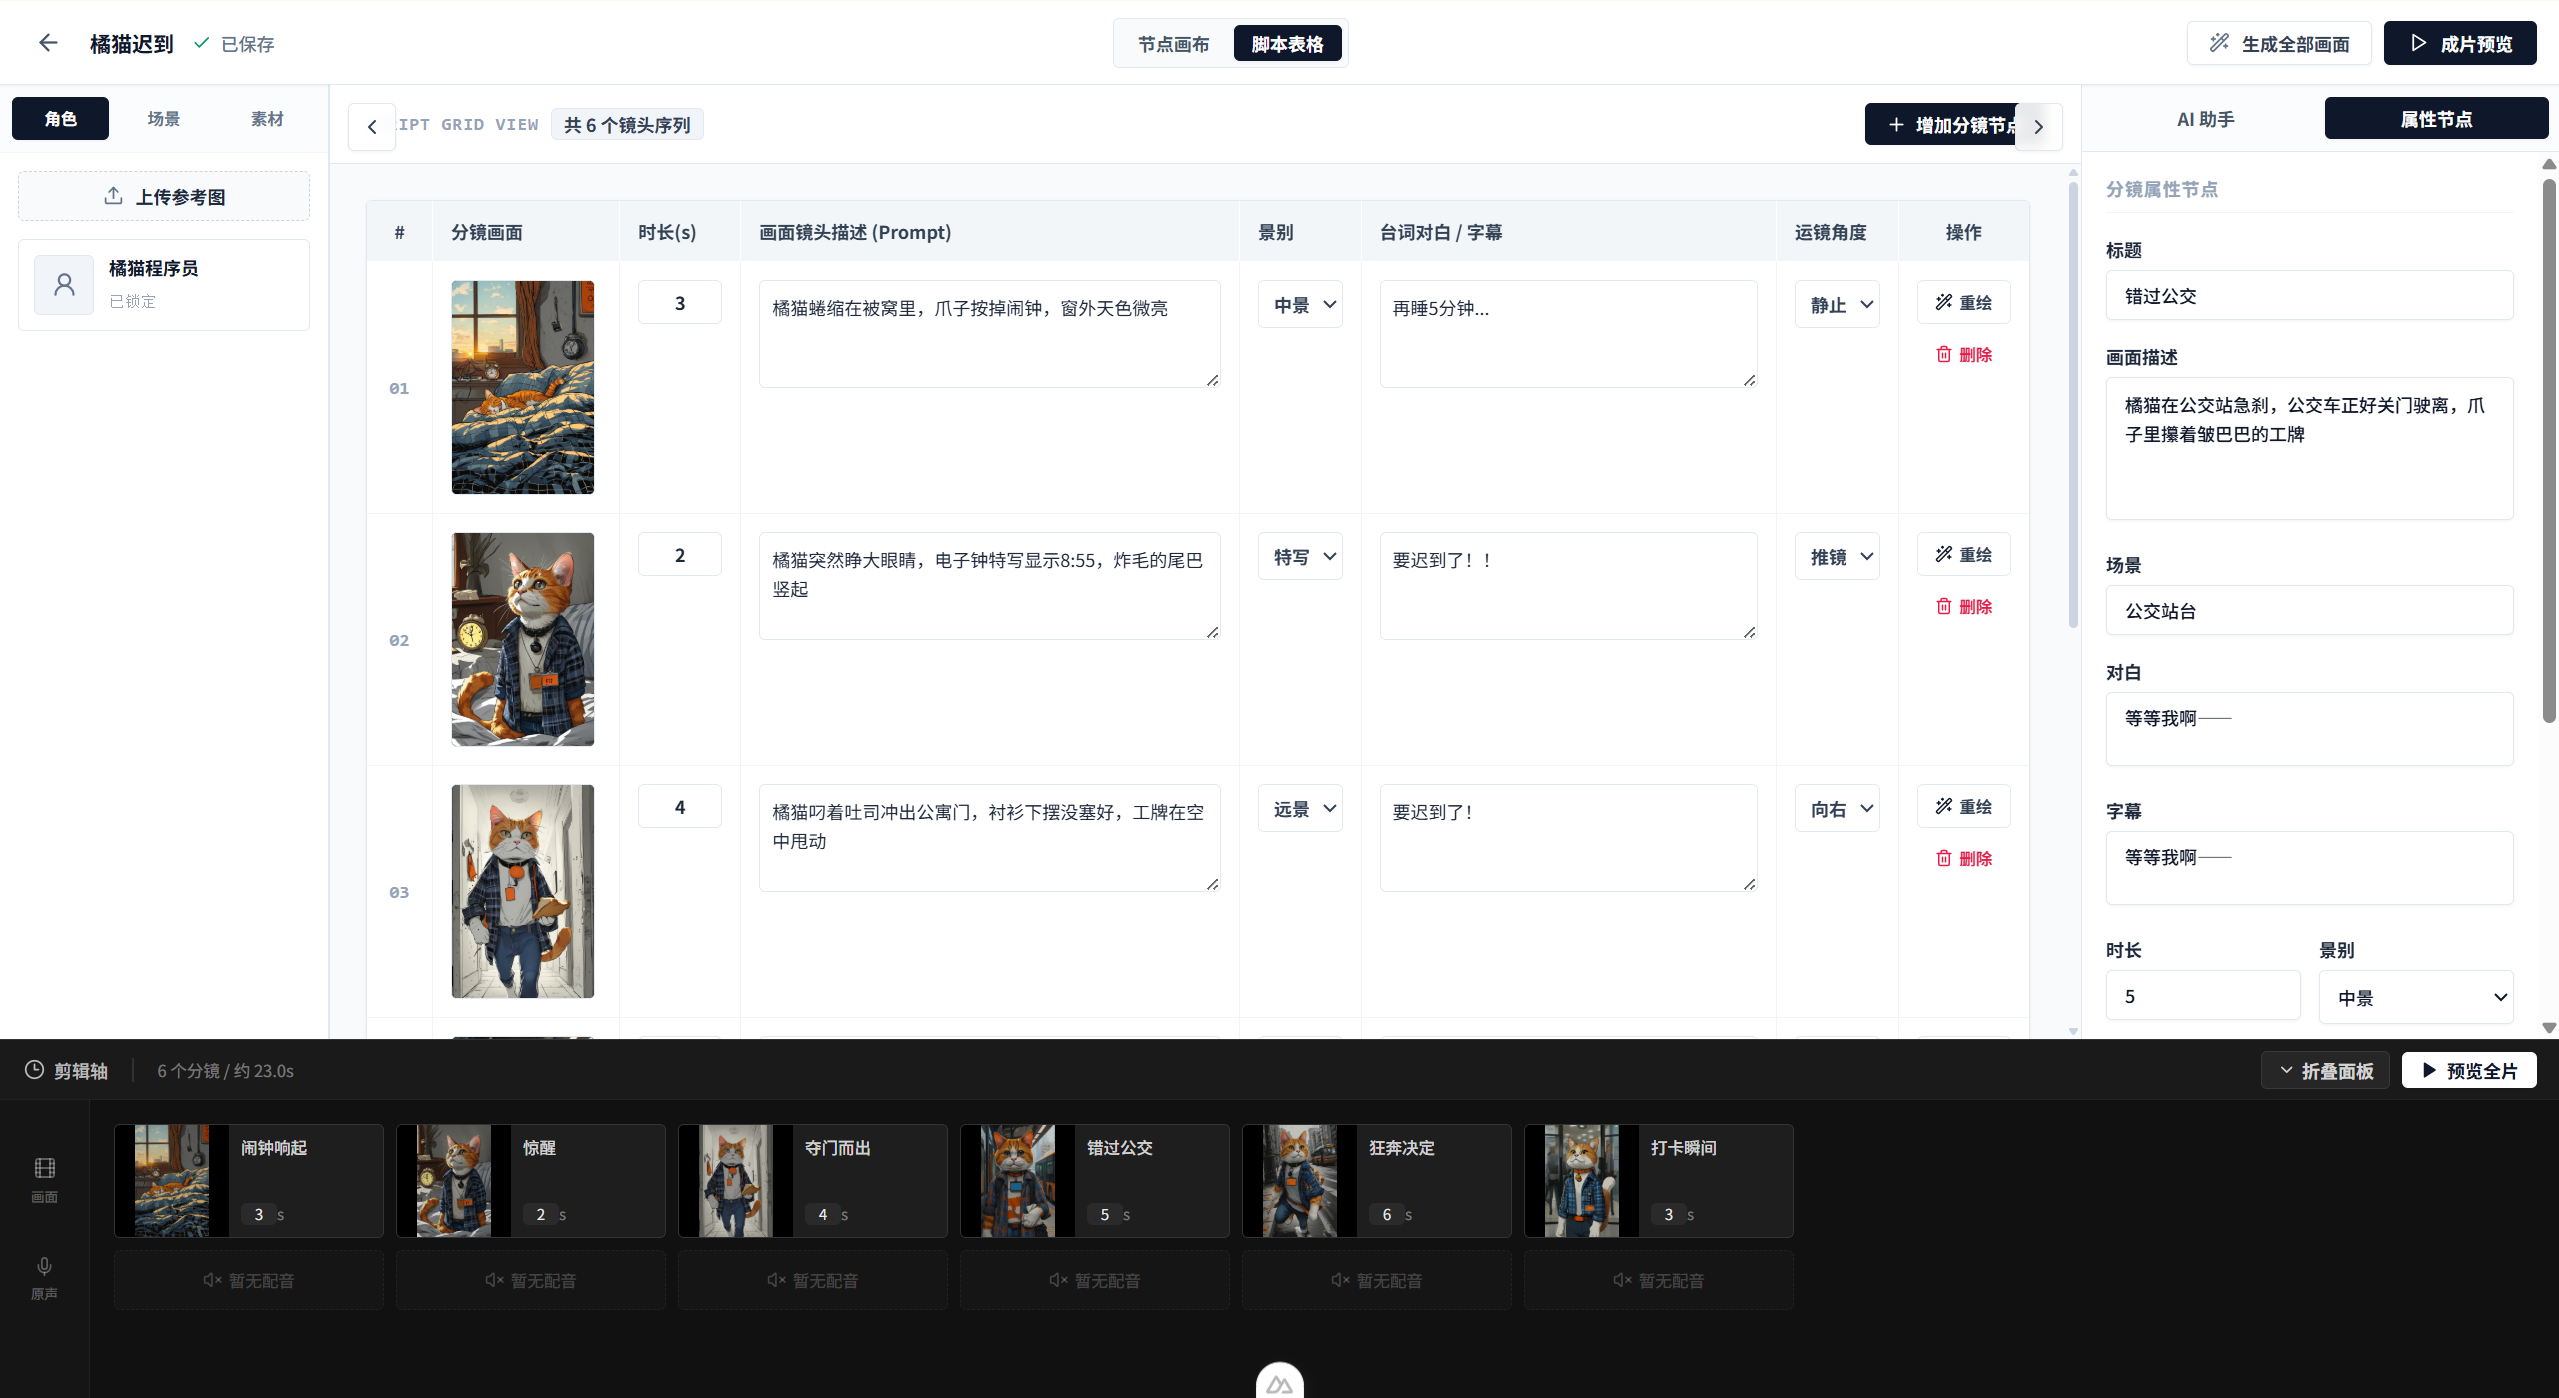Select the 角色 tab
The height and width of the screenshot is (1398, 2559).
[x=60, y=119]
